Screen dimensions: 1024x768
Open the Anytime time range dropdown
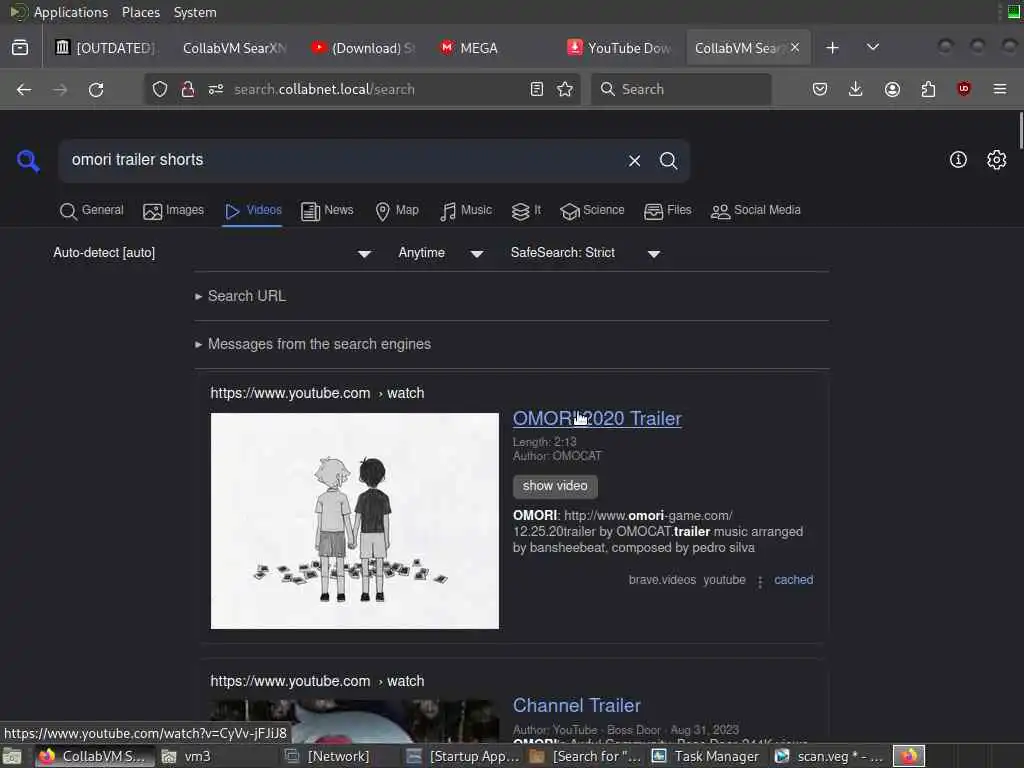tap(441, 253)
